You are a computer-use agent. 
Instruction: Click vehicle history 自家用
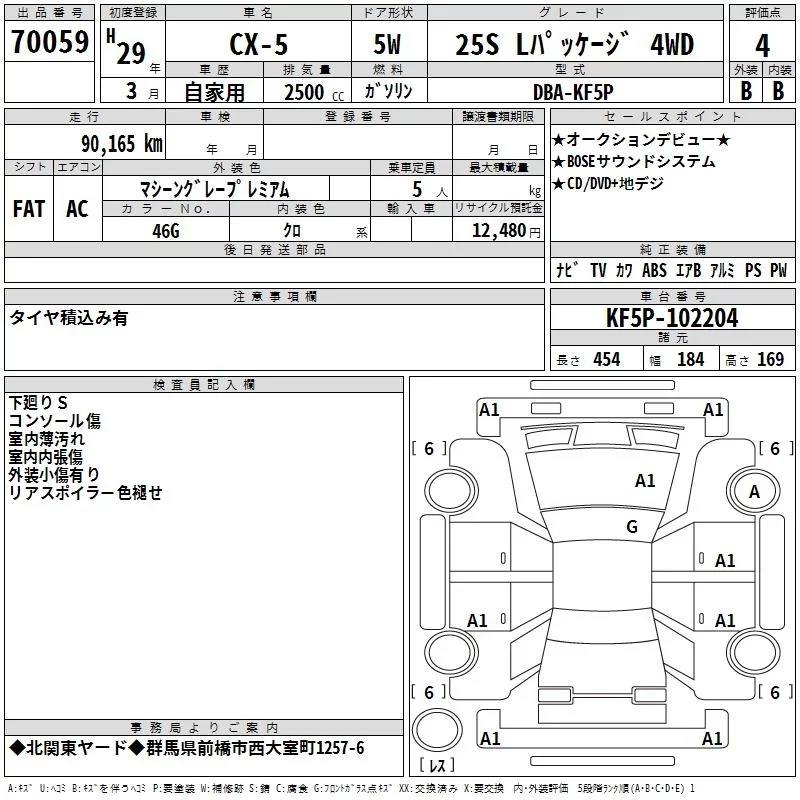tap(214, 92)
